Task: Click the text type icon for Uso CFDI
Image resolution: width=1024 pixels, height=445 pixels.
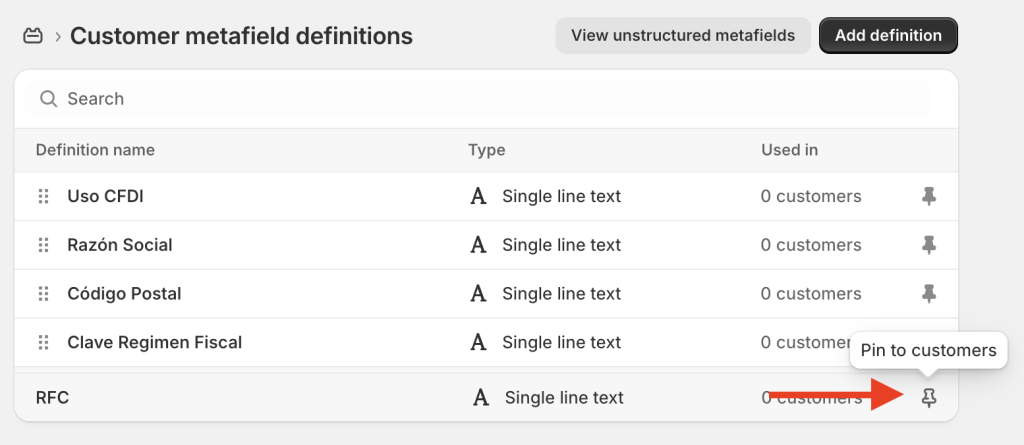Action: coord(479,196)
